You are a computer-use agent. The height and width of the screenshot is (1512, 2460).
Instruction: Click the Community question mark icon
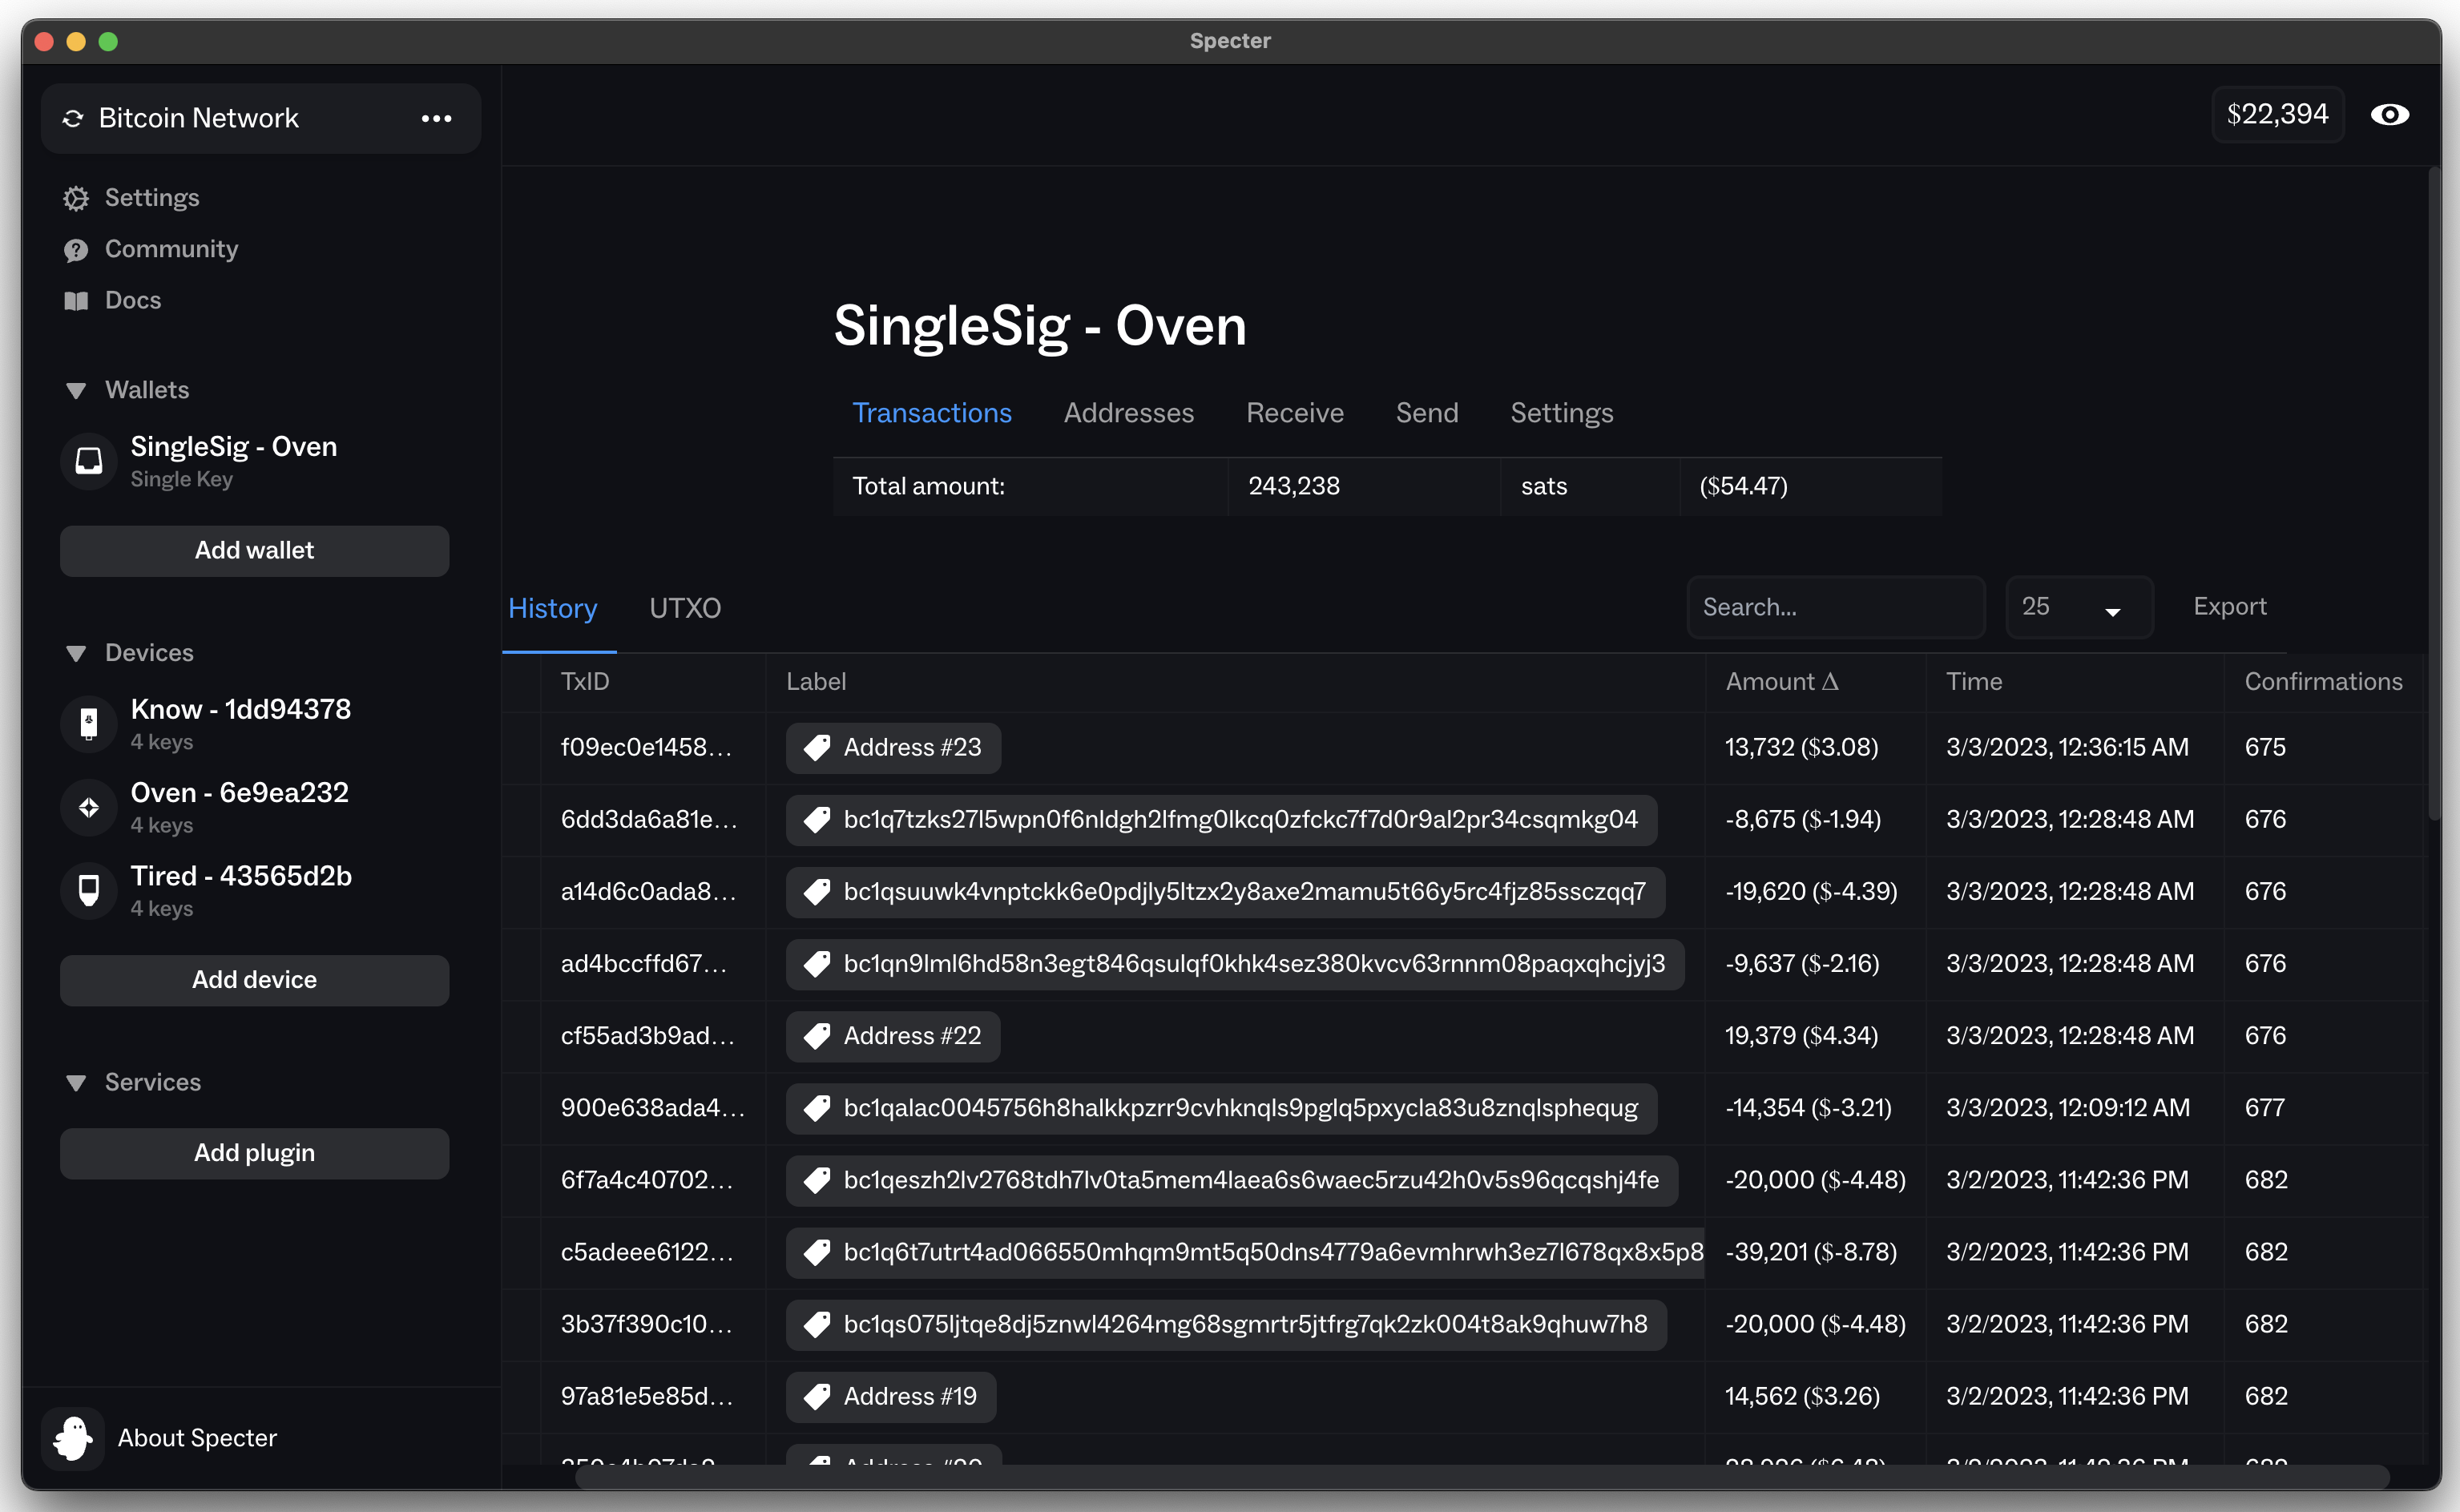[x=76, y=249]
